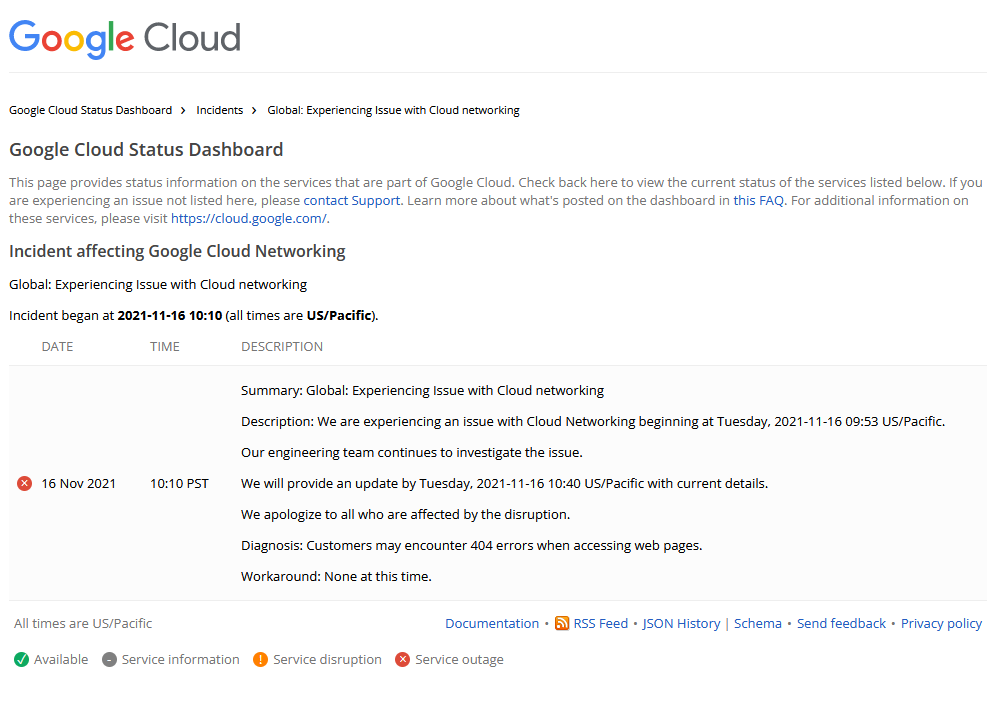Click the chevron after Incidents breadcrumb
The width and height of the screenshot is (994, 708).
click(x=254, y=110)
